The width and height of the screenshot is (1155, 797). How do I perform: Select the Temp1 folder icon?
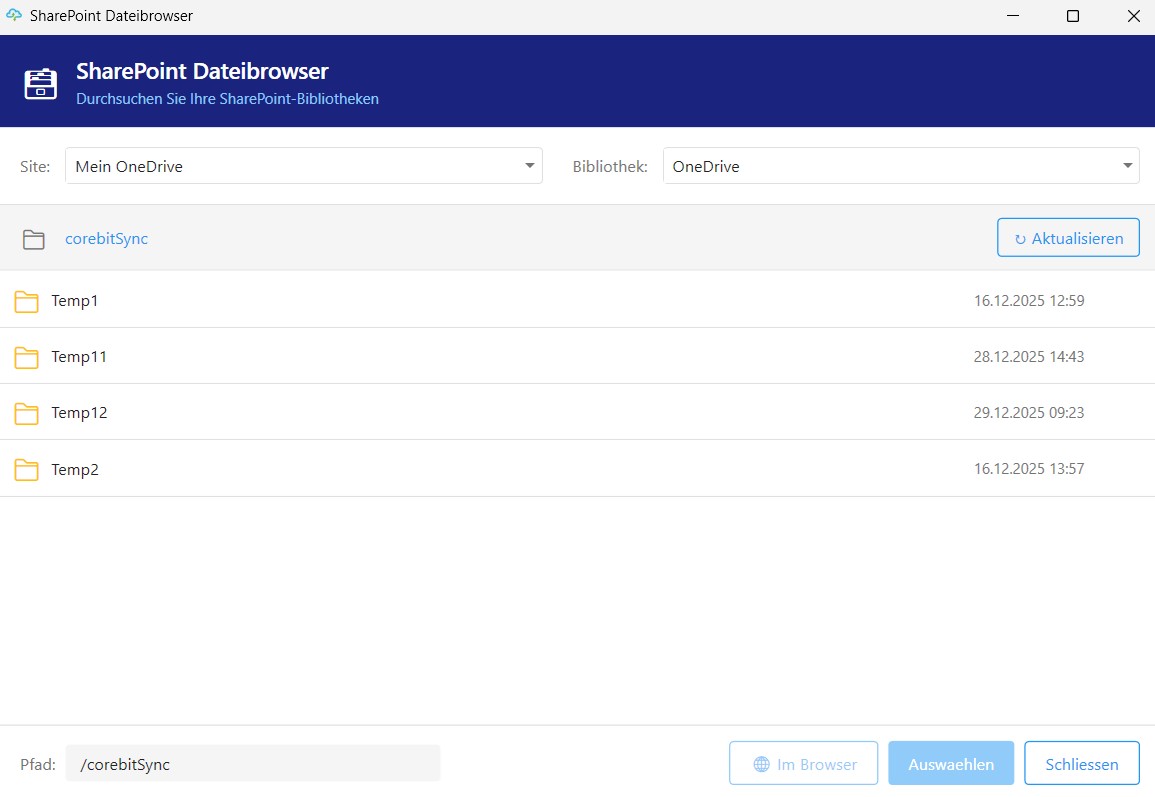click(26, 301)
